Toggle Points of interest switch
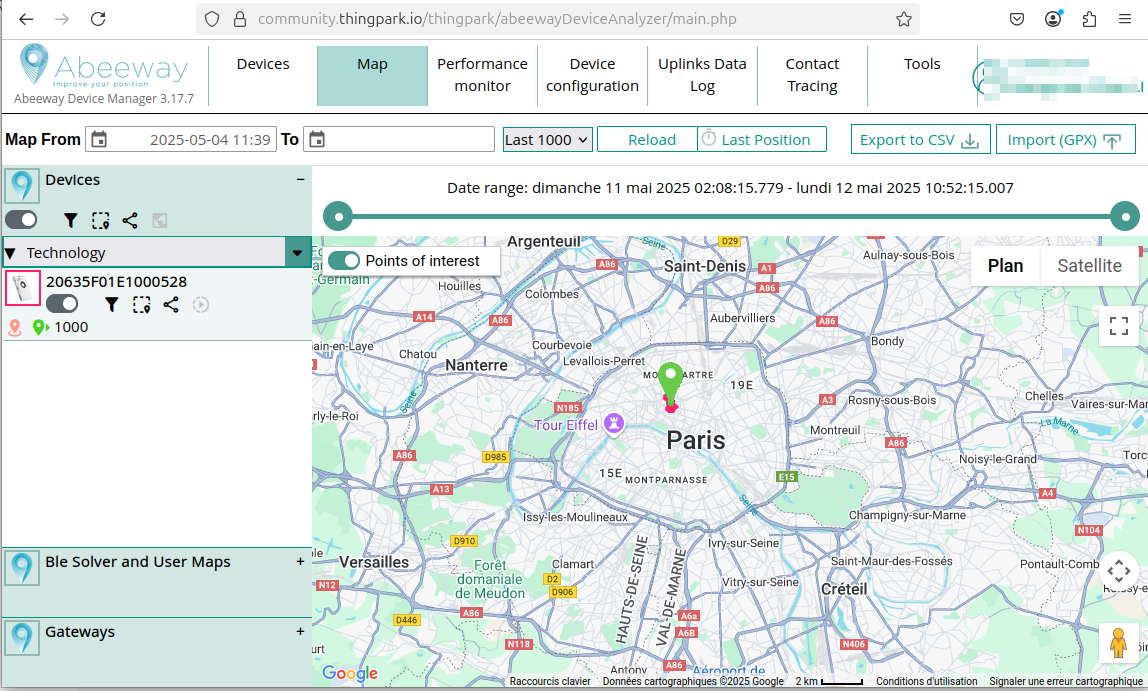1148x691 pixels. (344, 261)
